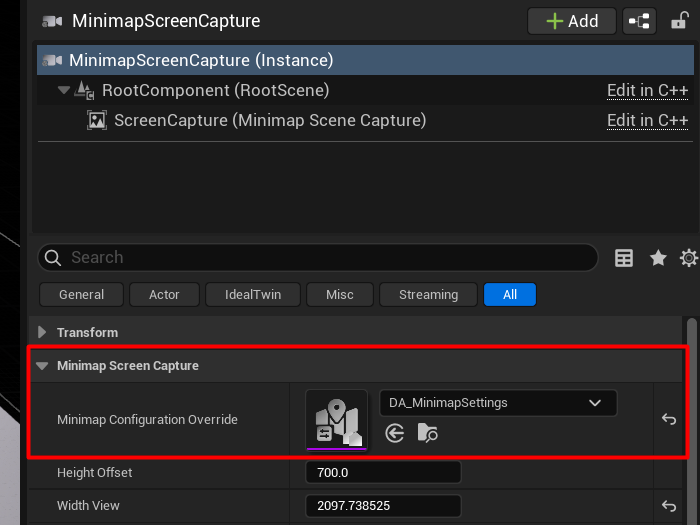Toggle the favorites star filter
The width and height of the screenshot is (700, 525).
click(x=658, y=258)
